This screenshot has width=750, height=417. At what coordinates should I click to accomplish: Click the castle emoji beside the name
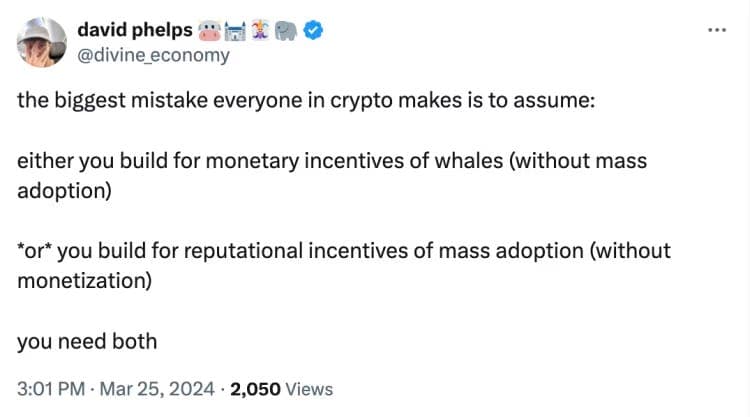coord(235,31)
